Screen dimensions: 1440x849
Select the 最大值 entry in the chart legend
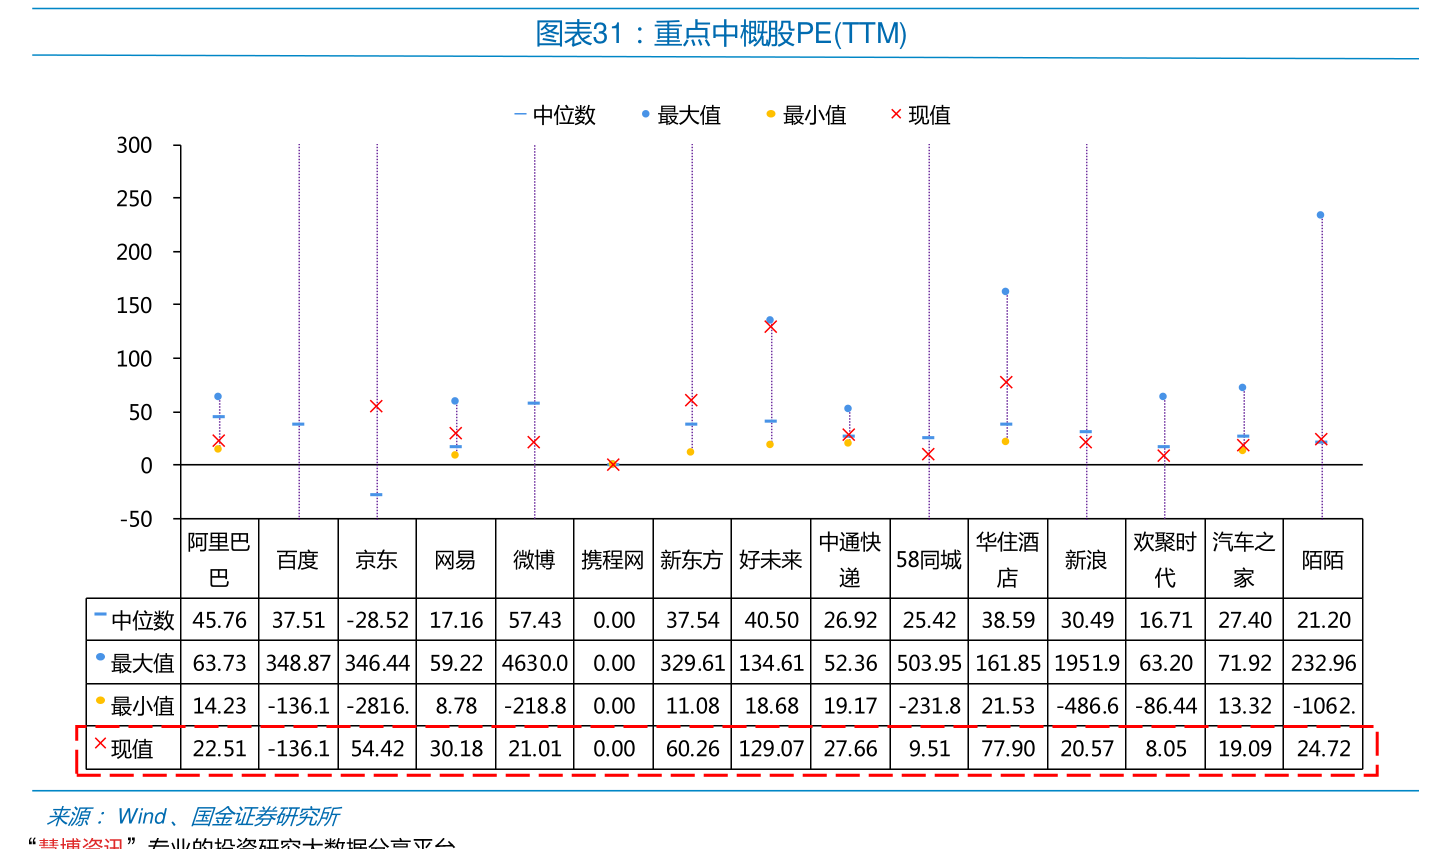(681, 115)
